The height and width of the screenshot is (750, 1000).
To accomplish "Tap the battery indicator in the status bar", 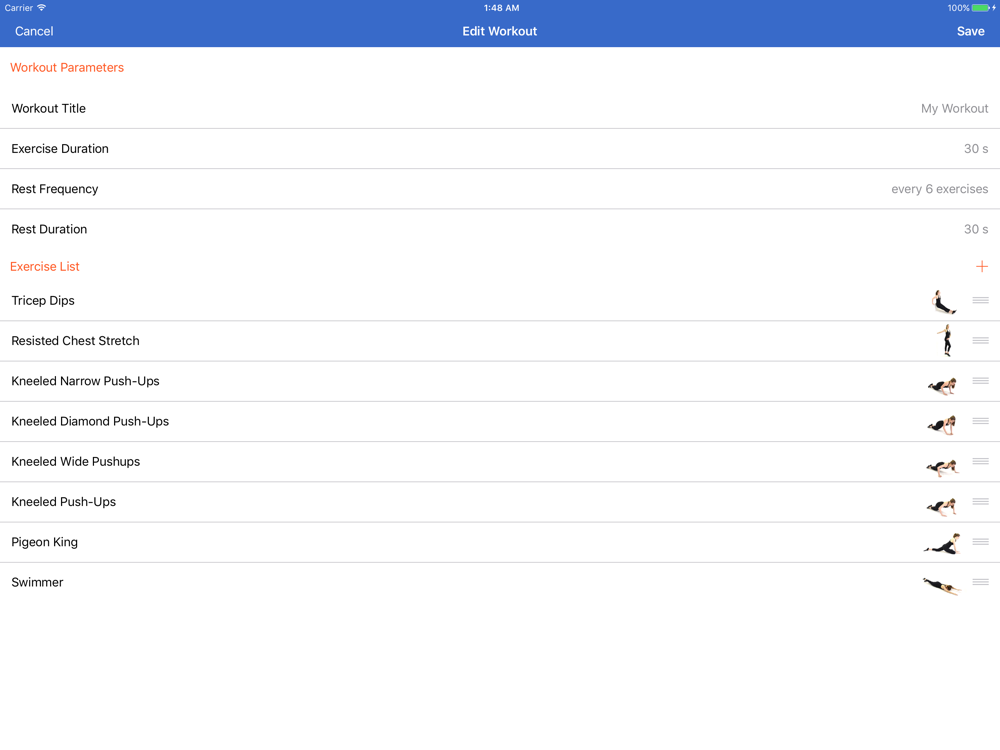I will [983, 8].
